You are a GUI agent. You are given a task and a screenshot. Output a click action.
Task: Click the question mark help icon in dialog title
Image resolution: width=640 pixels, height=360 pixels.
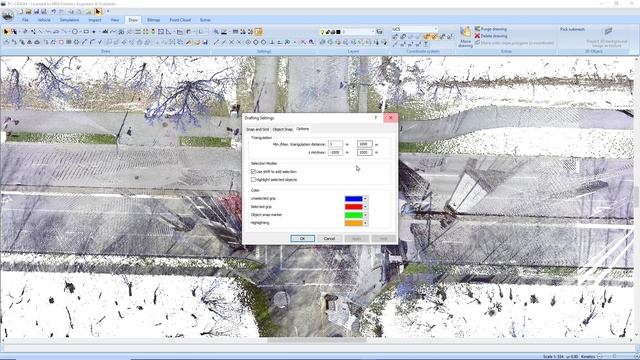pos(376,118)
